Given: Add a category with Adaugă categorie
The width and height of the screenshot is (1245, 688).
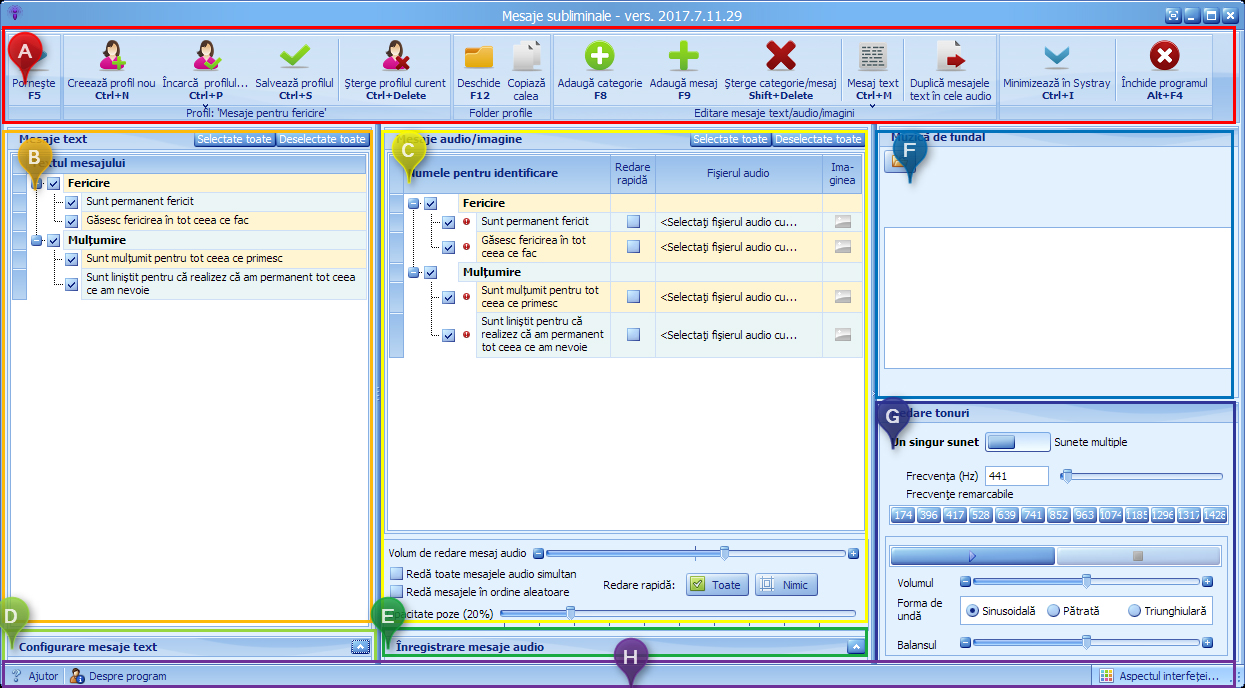Looking at the screenshot, I should [599, 56].
